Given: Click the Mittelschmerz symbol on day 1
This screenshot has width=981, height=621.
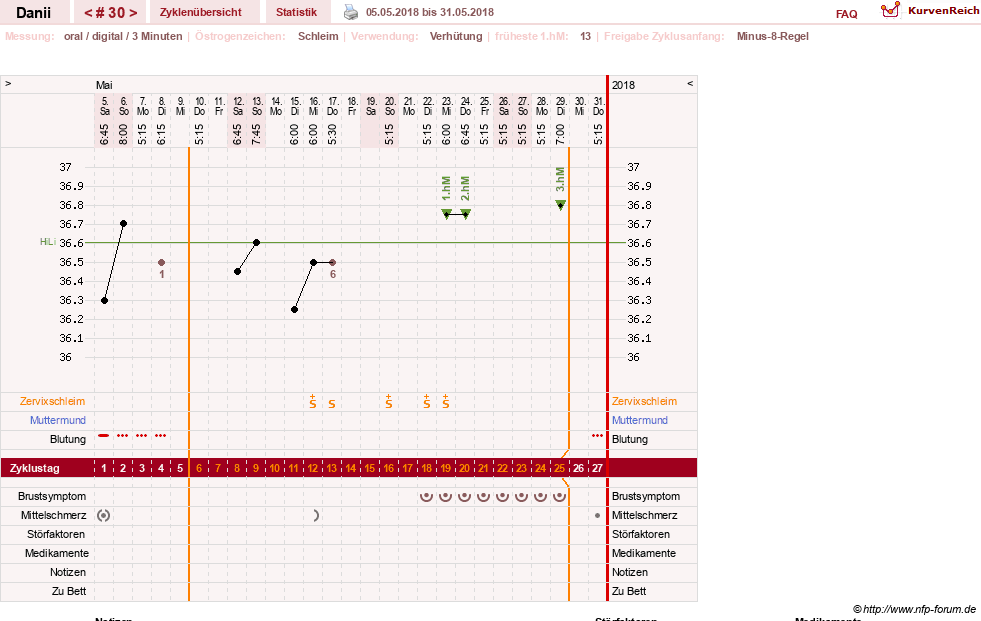Looking at the screenshot, I should point(104,515).
